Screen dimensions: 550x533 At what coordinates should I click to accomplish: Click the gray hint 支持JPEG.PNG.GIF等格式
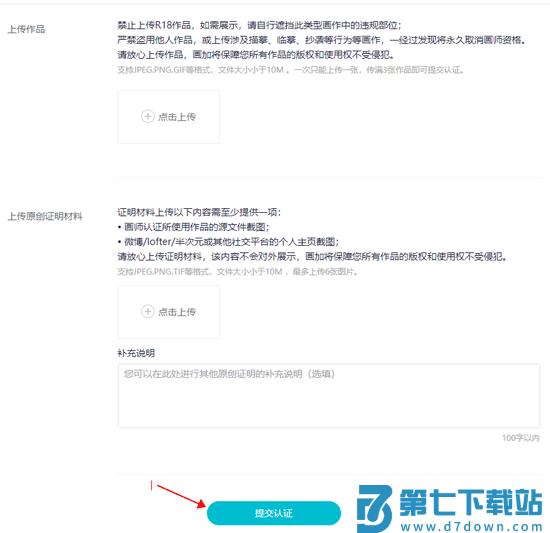coord(291,70)
